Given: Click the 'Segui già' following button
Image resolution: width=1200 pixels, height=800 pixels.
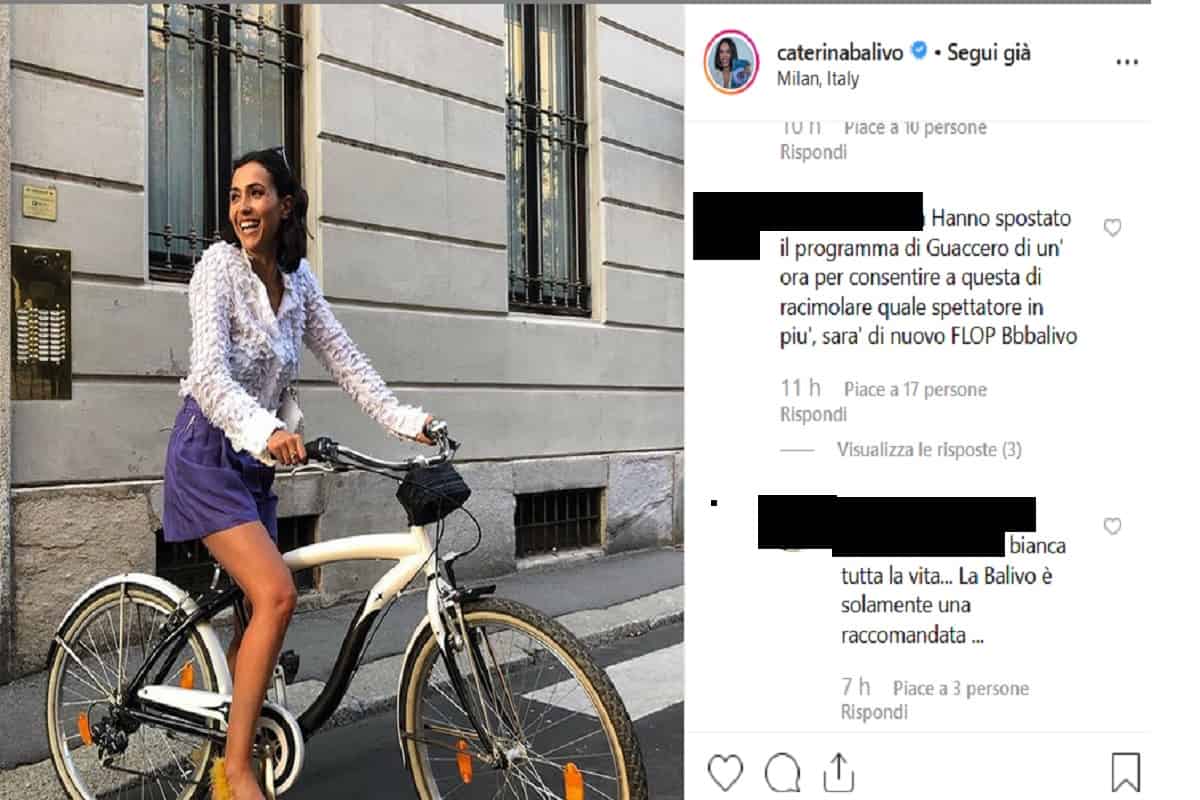Looking at the screenshot, I should [x=989, y=52].
